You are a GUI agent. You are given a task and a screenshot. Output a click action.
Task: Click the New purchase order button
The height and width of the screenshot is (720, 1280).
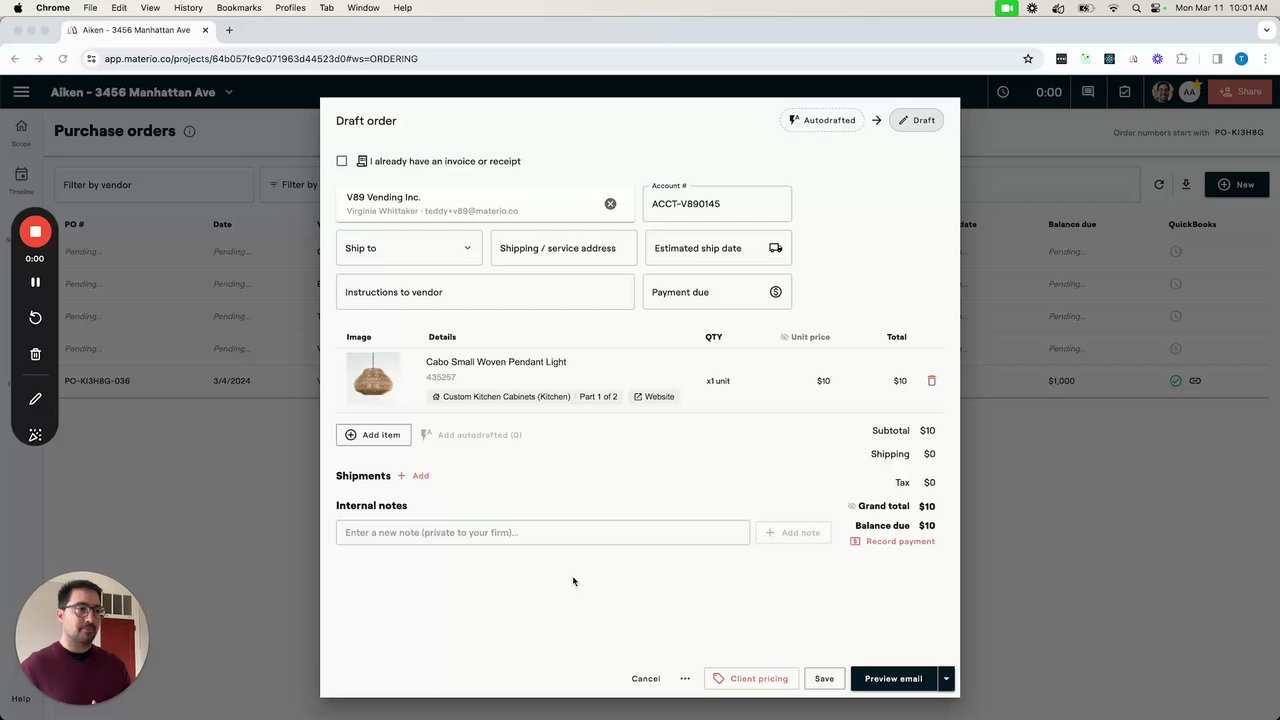(1236, 185)
